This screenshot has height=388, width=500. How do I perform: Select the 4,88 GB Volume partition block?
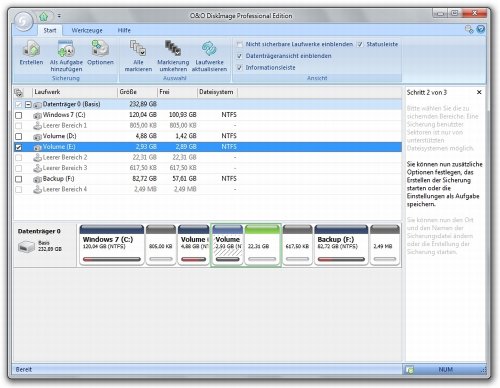(193, 245)
